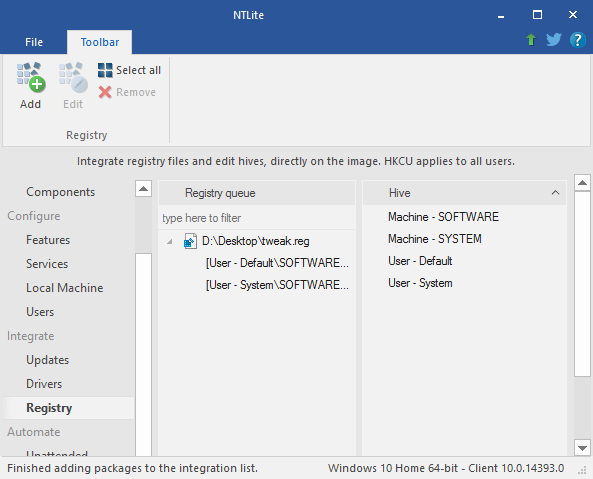
Task: Select the [User - System\SOFTWARE... entry
Action: pyautogui.click(x=277, y=285)
